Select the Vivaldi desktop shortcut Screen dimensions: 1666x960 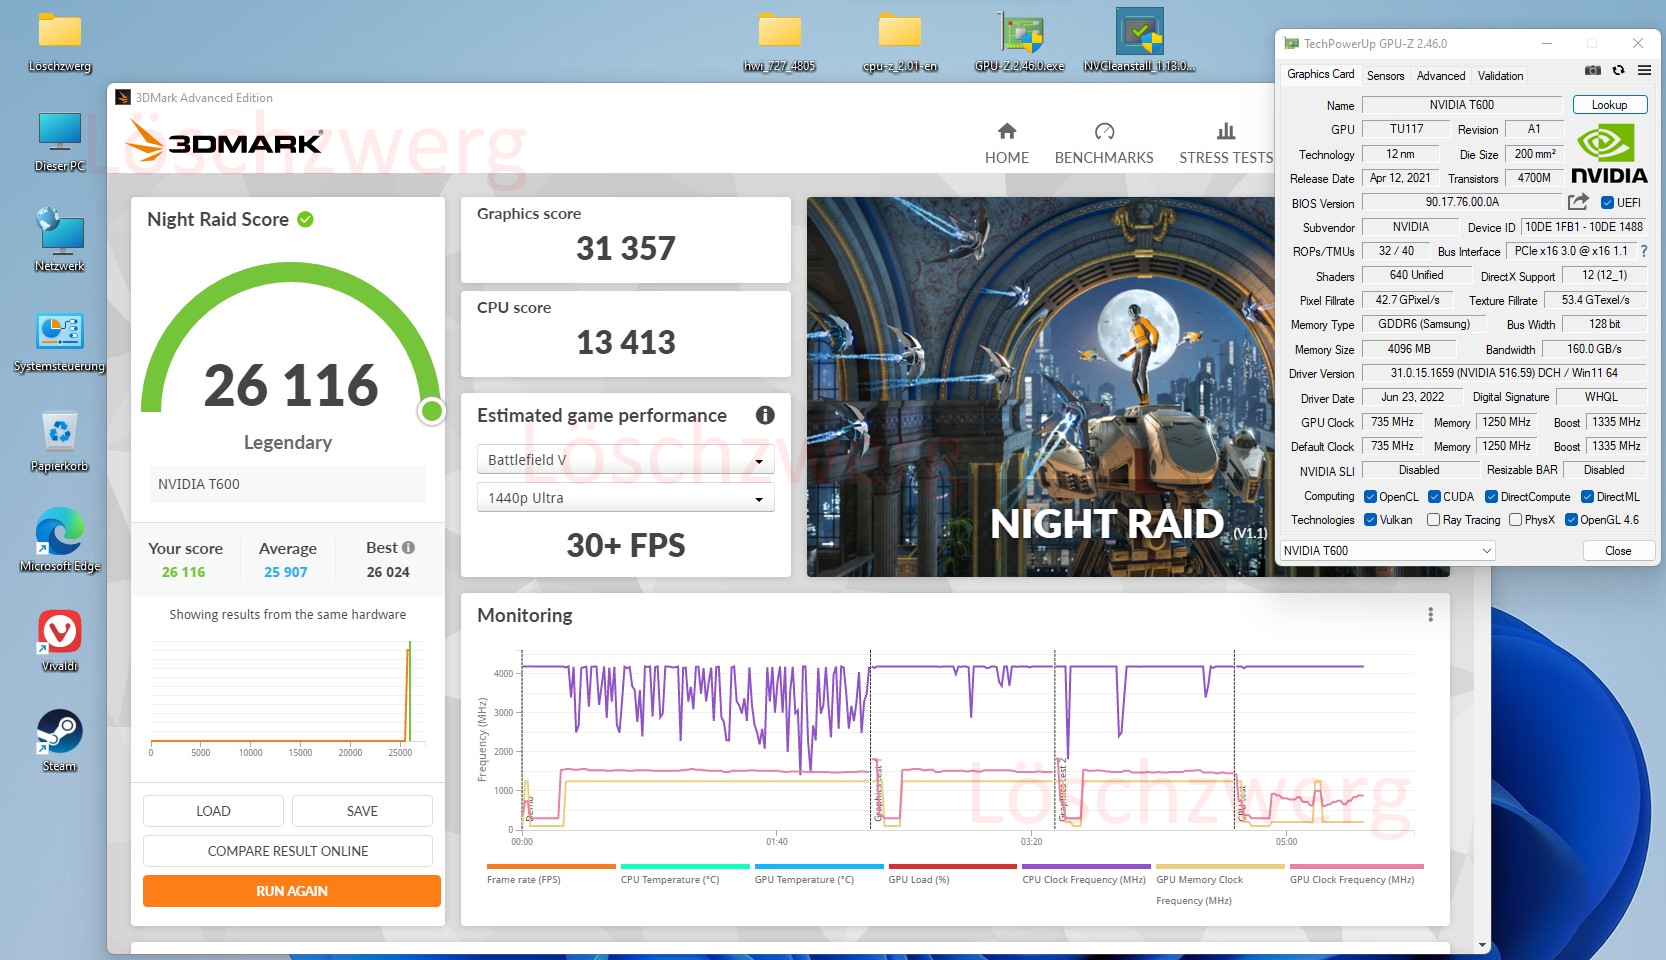[60, 641]
